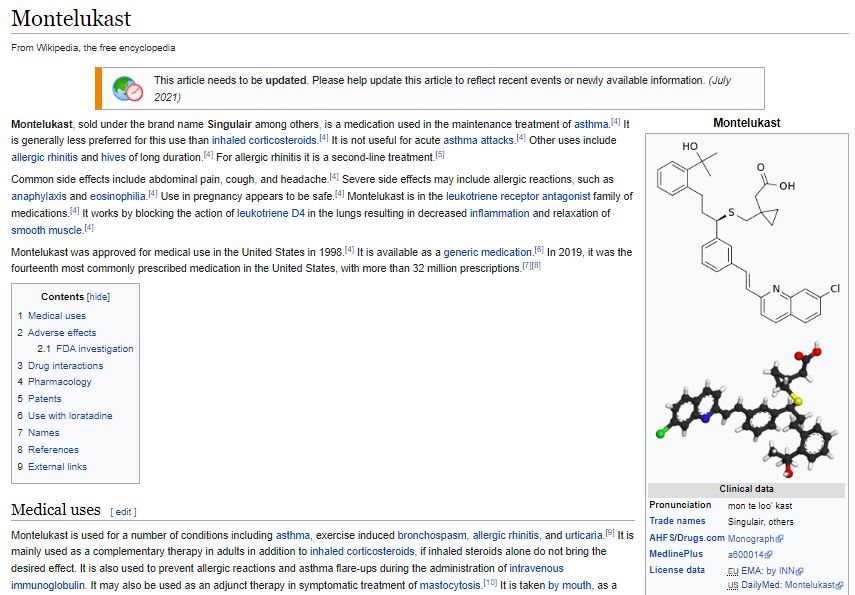This screenshot has width=855, height=595.
Task: Go to Use with loratadine section
Action: (x=70, y=416)
